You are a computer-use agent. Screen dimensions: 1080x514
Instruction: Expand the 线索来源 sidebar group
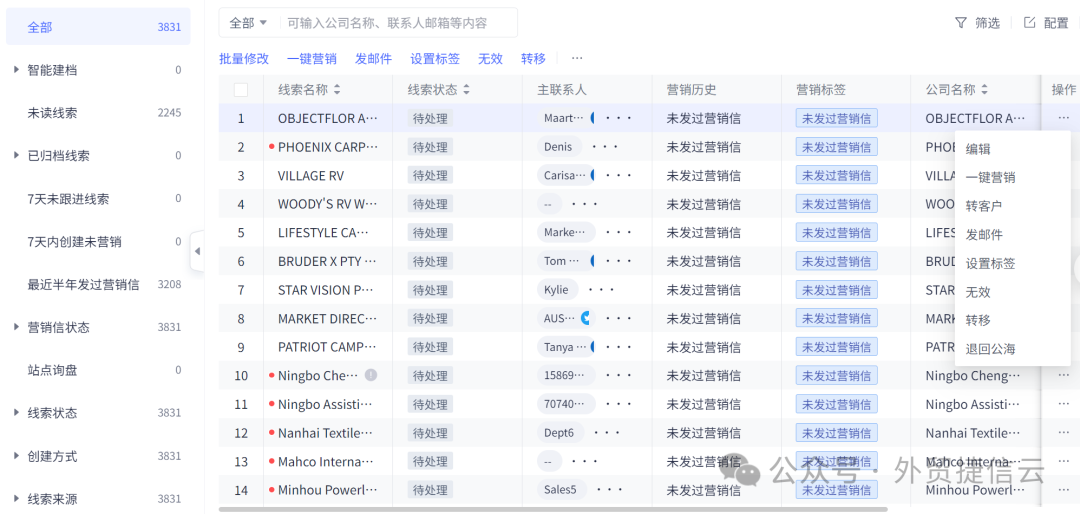point(17,499)
